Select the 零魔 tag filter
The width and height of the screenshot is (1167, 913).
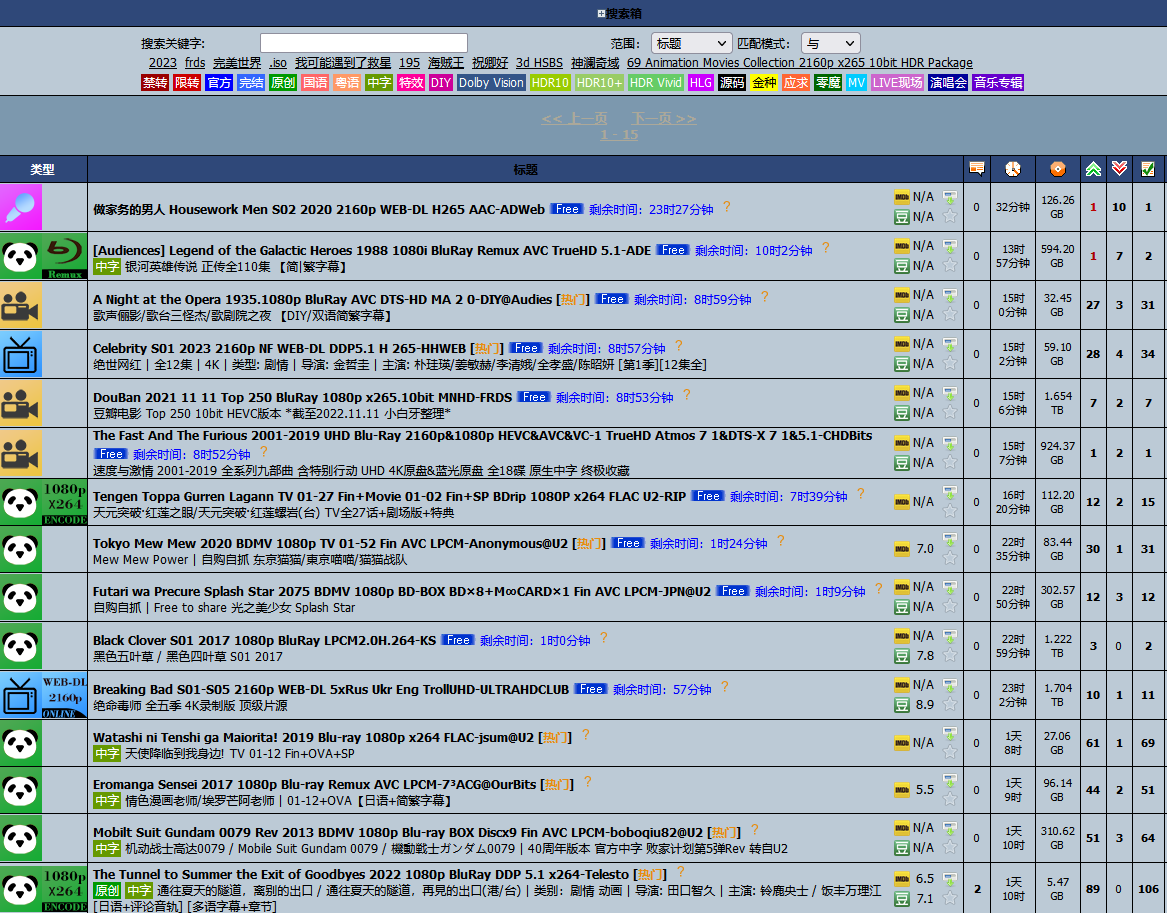coord(828,83)
